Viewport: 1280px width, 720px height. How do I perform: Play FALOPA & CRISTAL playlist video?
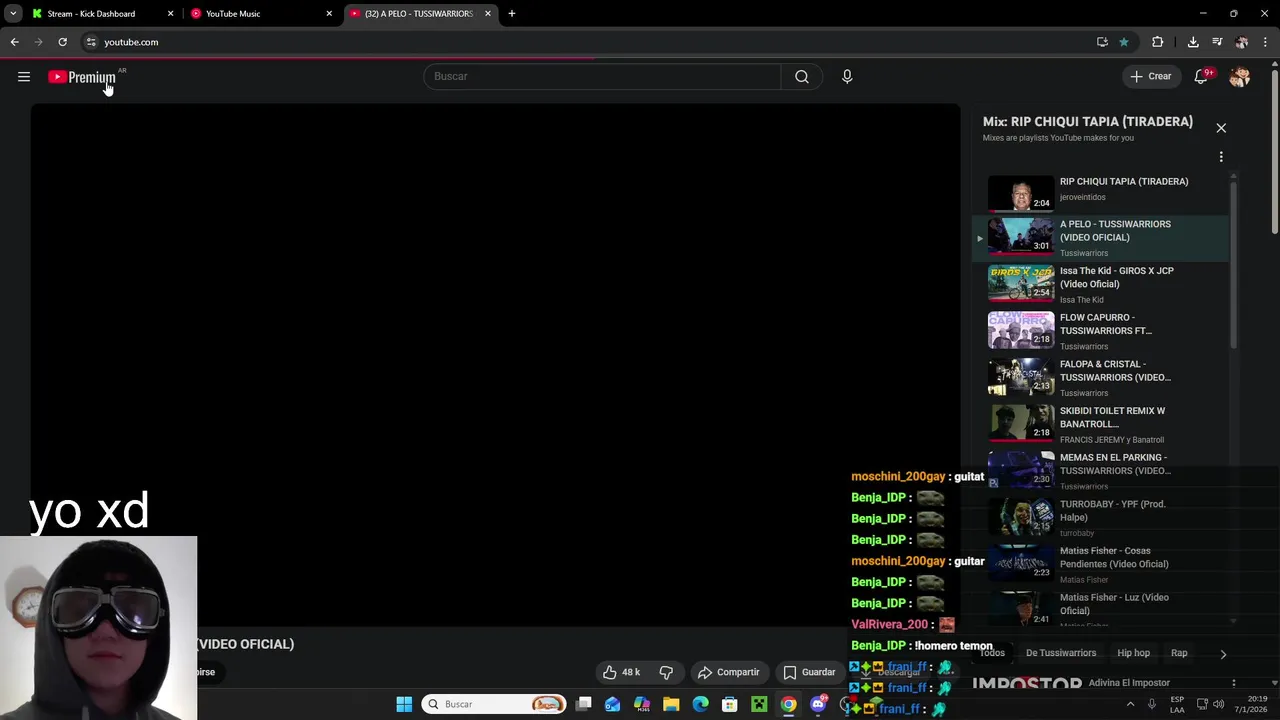(x=1102, y=378)
